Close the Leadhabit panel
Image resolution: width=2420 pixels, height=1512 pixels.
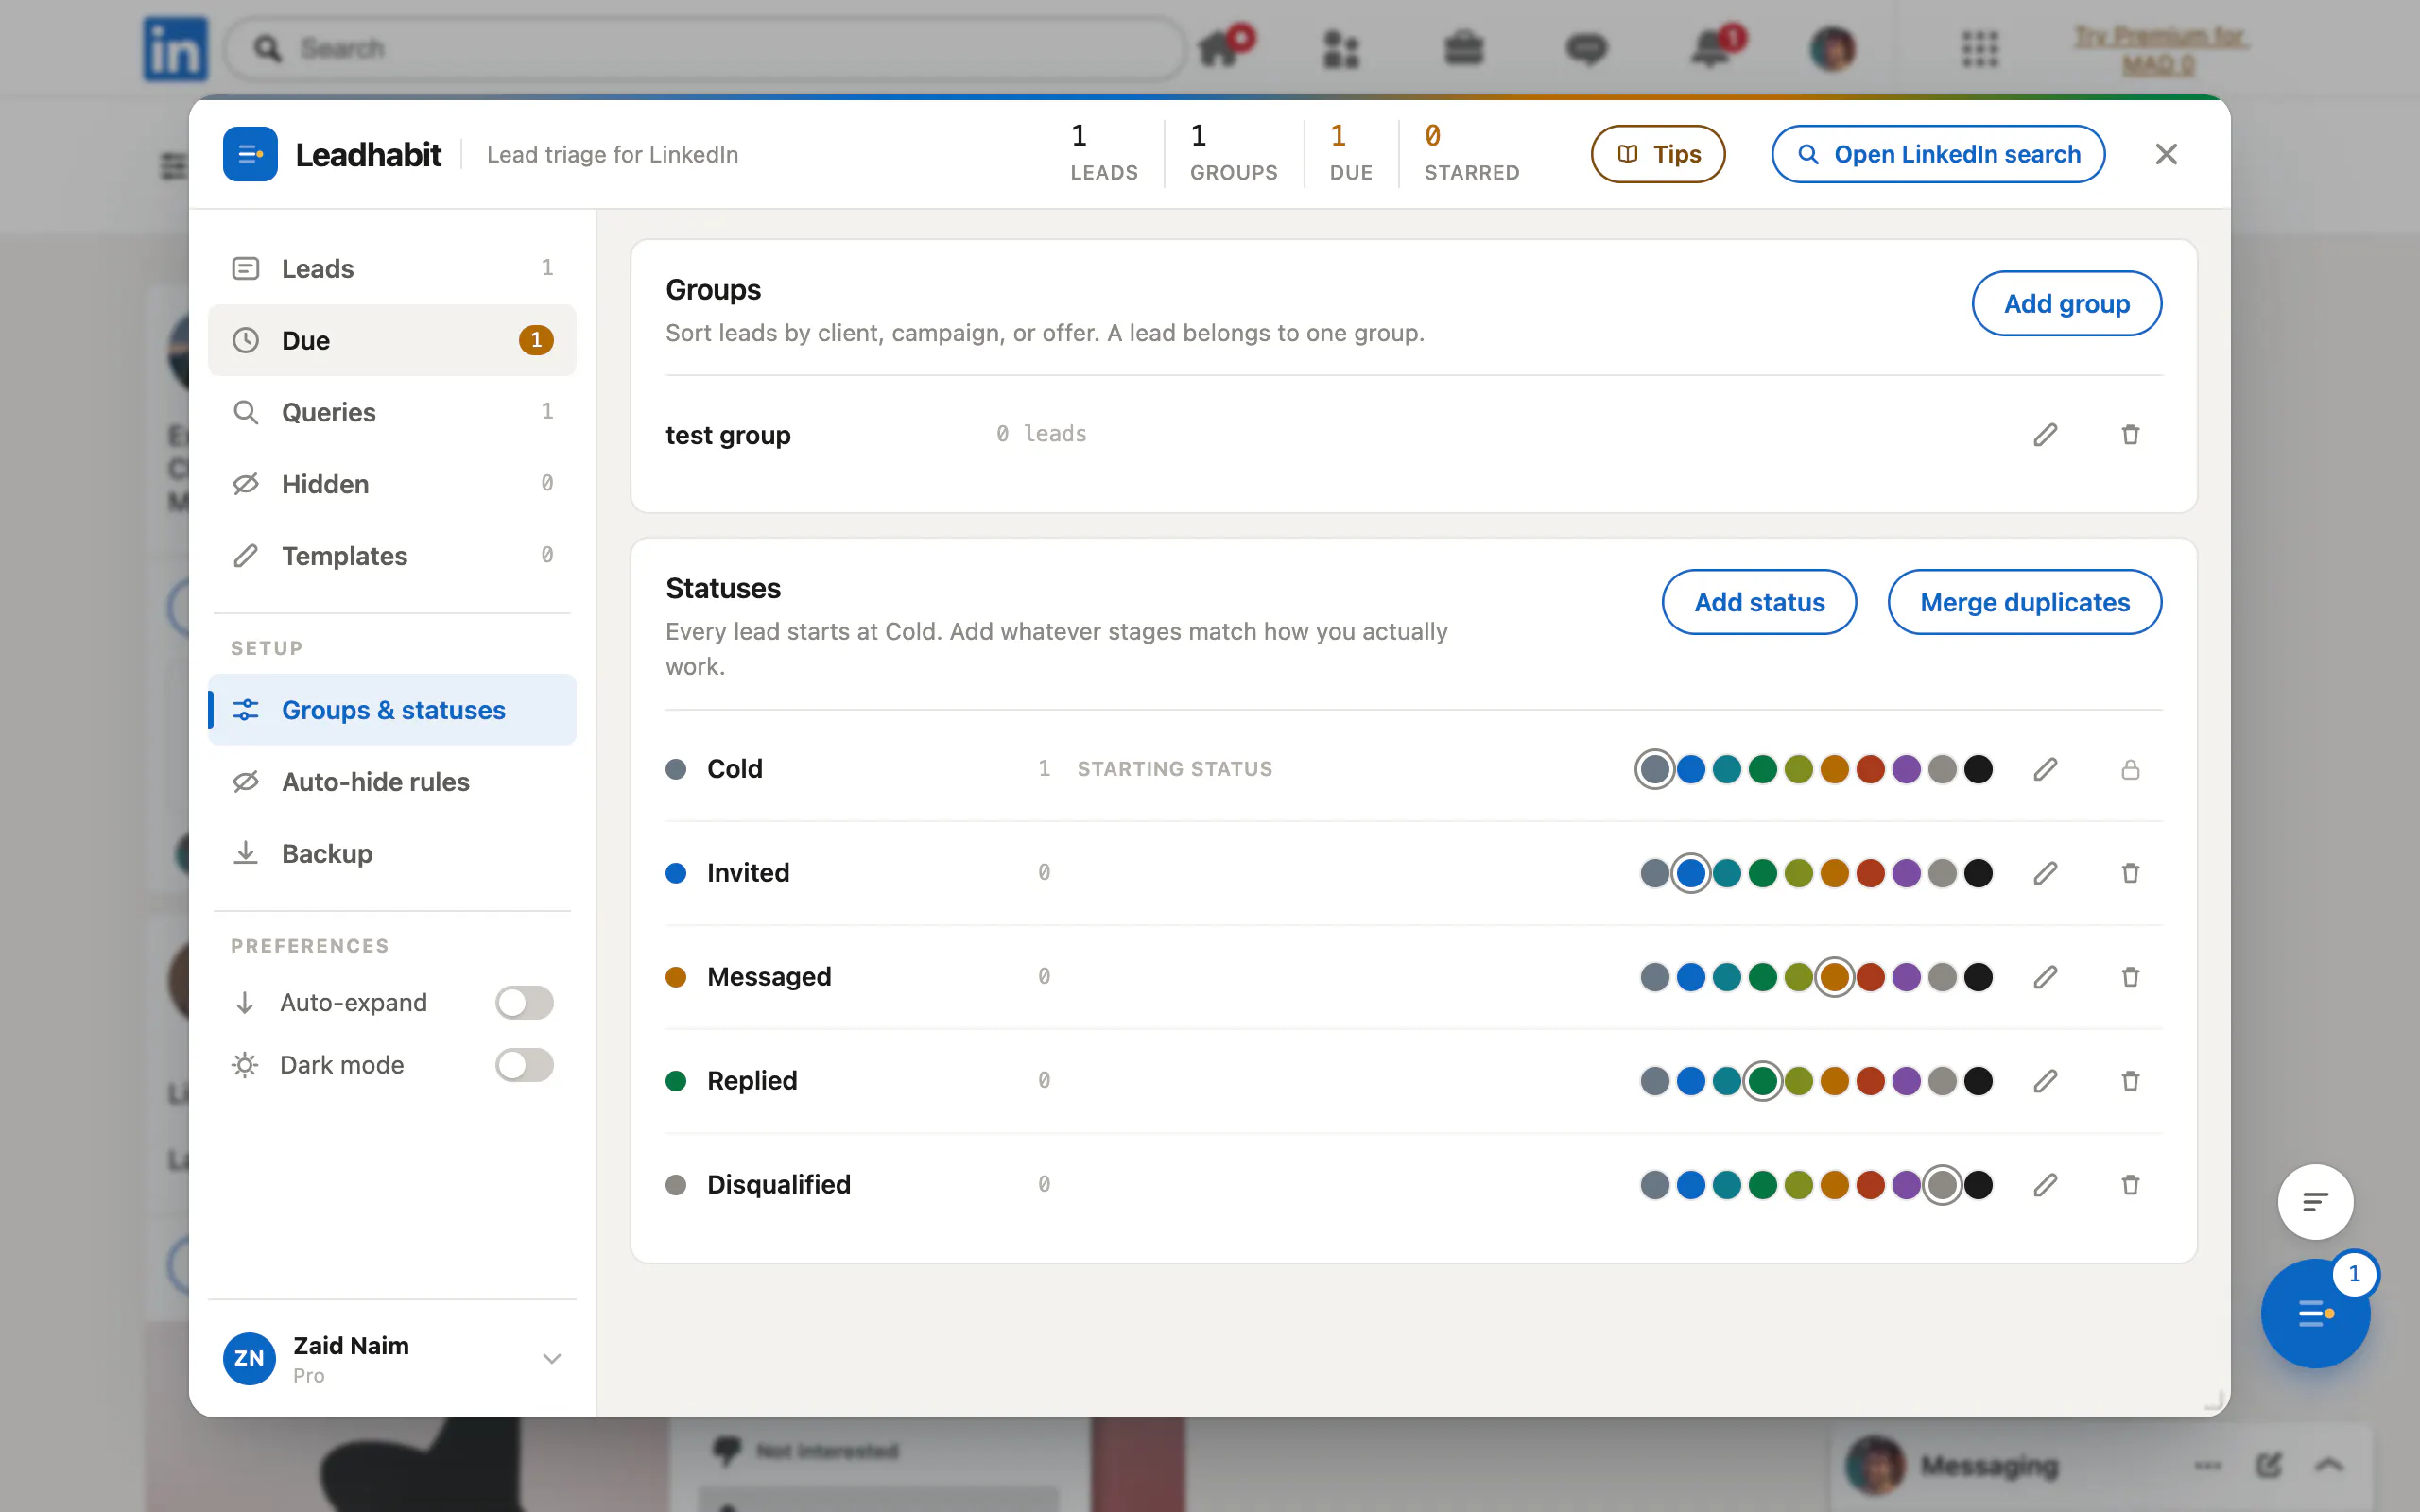pyautogui.click(x=2166, y=154)
